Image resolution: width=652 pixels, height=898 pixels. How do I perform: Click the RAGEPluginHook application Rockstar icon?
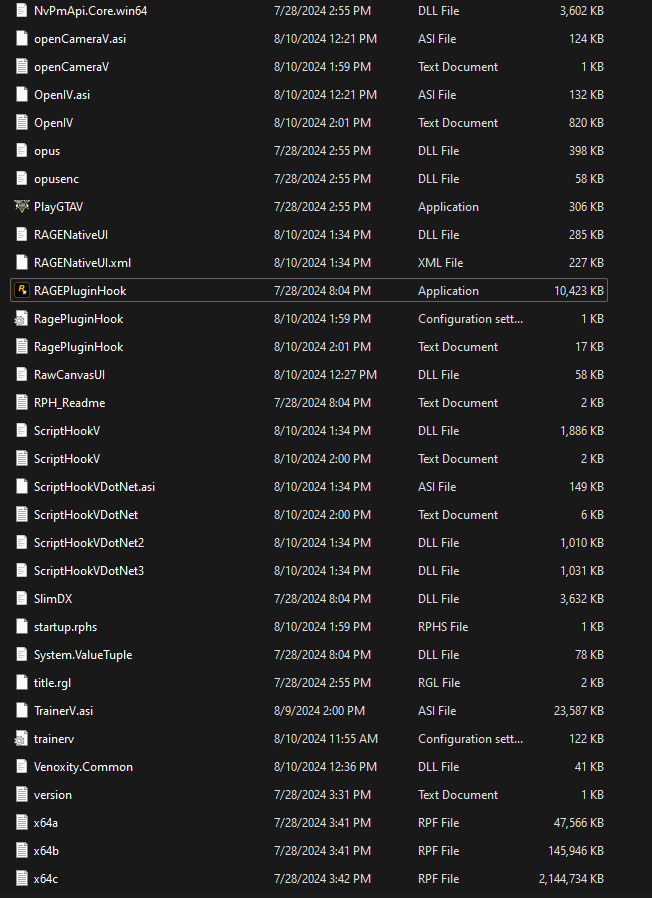[22, 291]
